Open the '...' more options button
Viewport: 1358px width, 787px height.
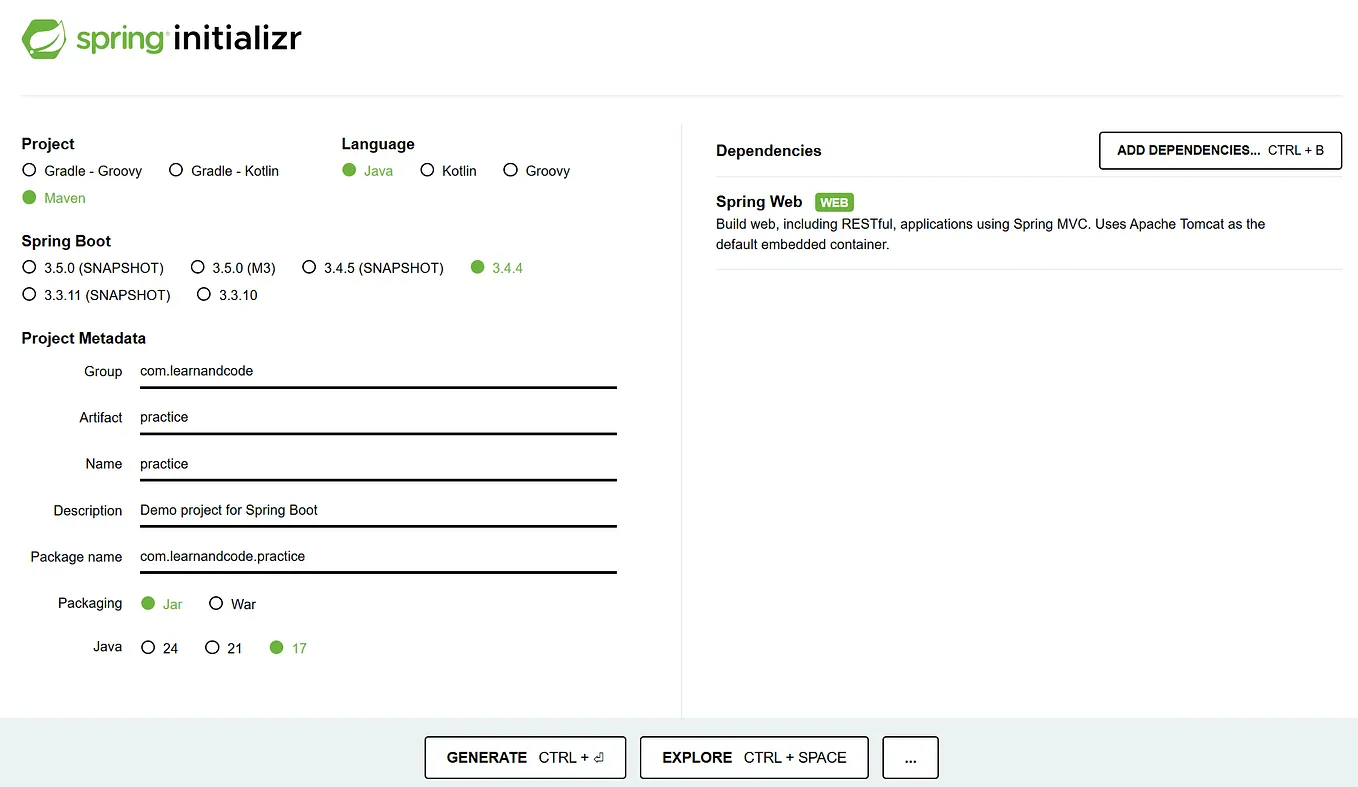(x=909, y=757)
